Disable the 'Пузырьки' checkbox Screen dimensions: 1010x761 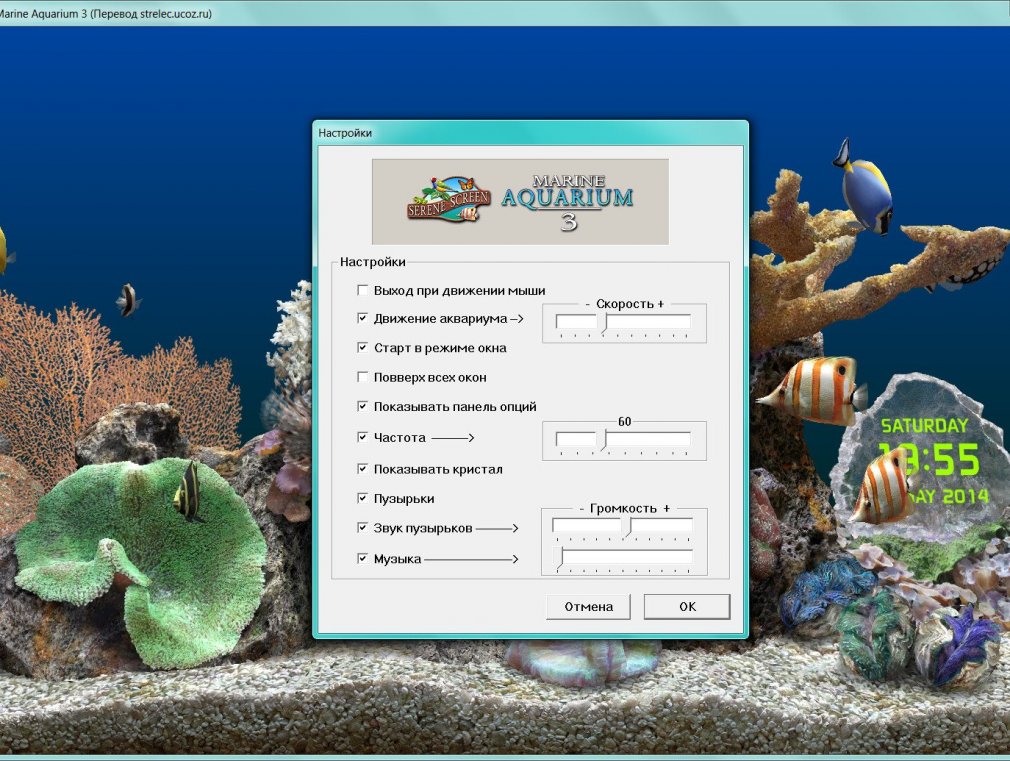(363, 498)
